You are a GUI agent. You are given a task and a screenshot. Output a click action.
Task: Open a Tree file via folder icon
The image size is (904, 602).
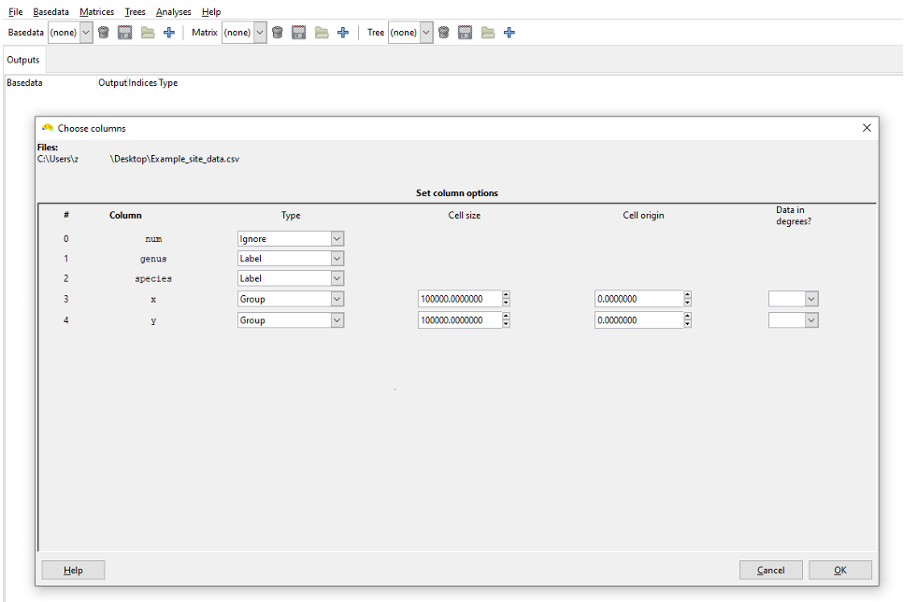488,33
